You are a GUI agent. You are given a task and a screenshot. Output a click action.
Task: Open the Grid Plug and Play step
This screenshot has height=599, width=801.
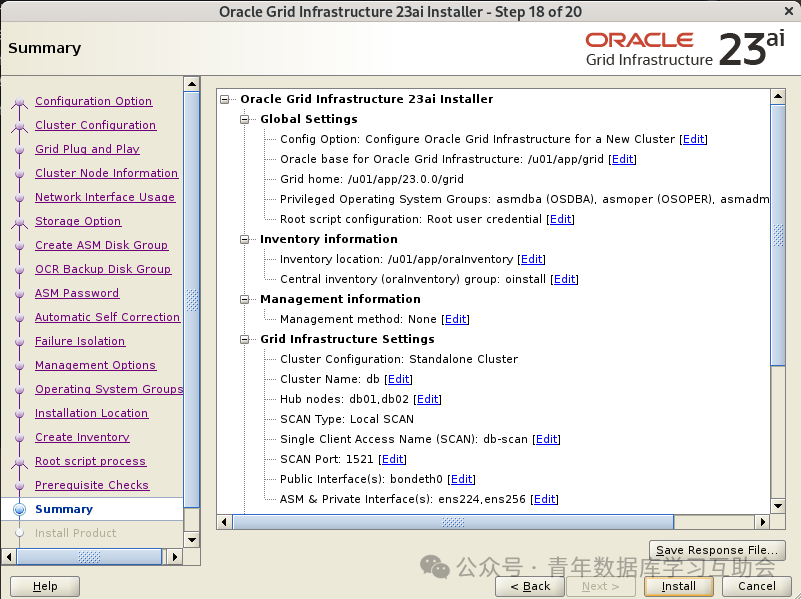pyautogui.click(x=87, y=149)
